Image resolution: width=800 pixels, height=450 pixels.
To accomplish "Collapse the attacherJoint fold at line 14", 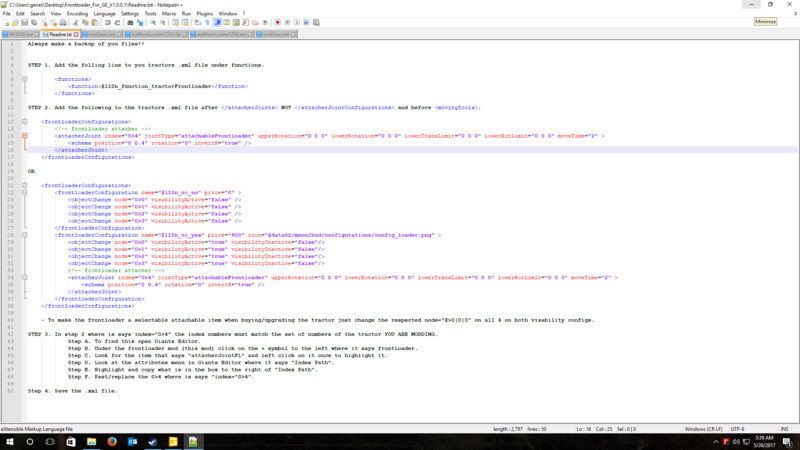I will [24, 134].
